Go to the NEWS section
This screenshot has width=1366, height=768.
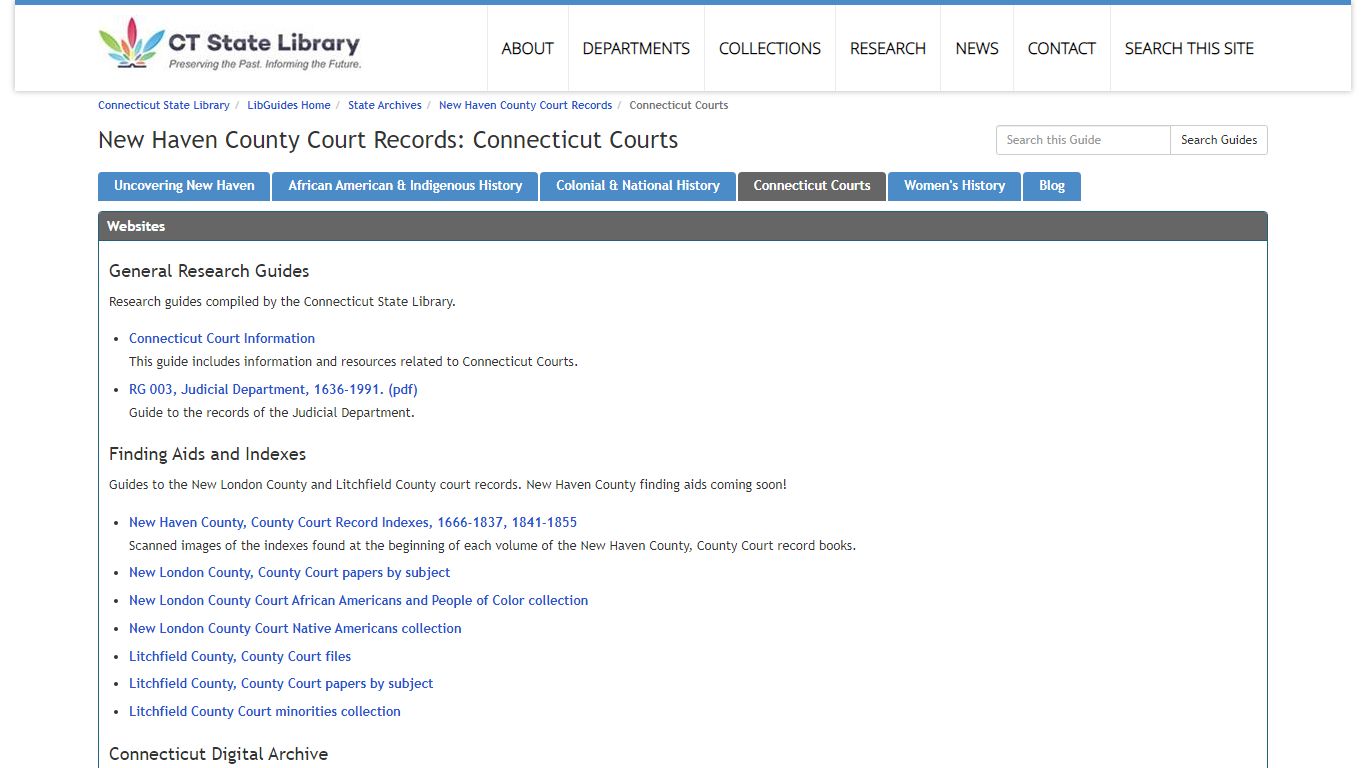[x=977, y=48]
